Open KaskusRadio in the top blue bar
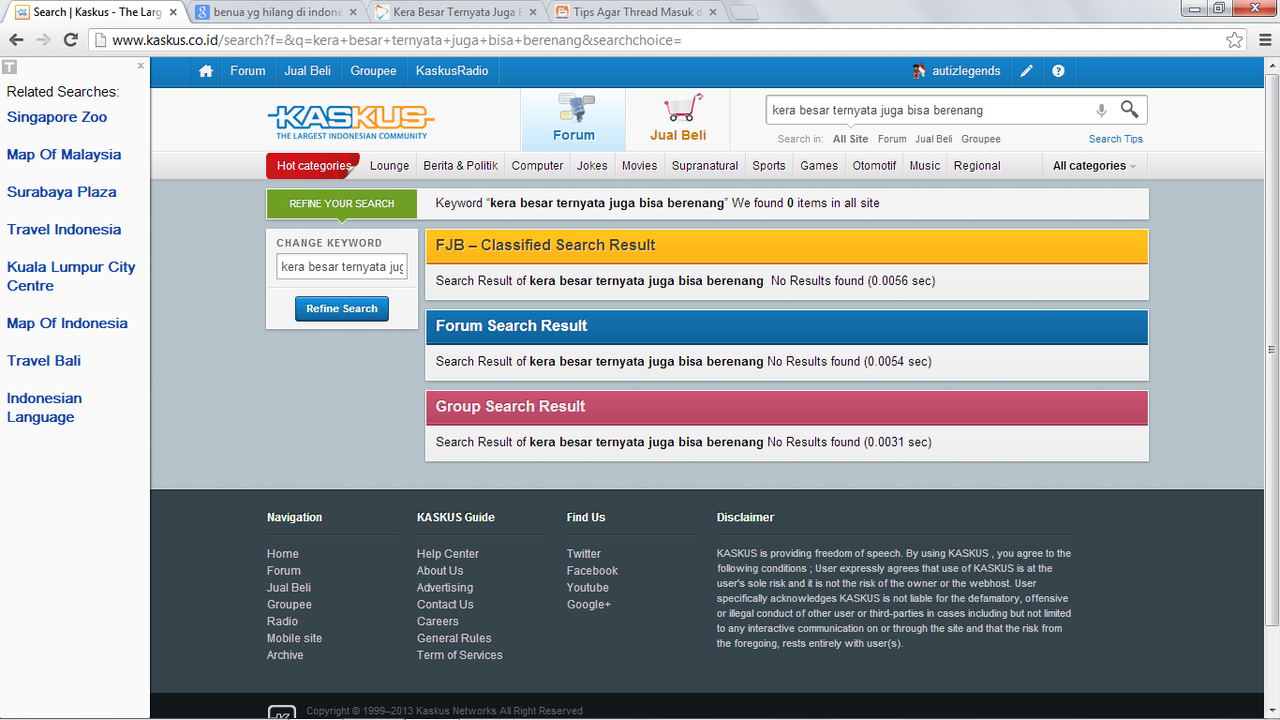Viewport: 1280px width, 720px height. (452, 71)
